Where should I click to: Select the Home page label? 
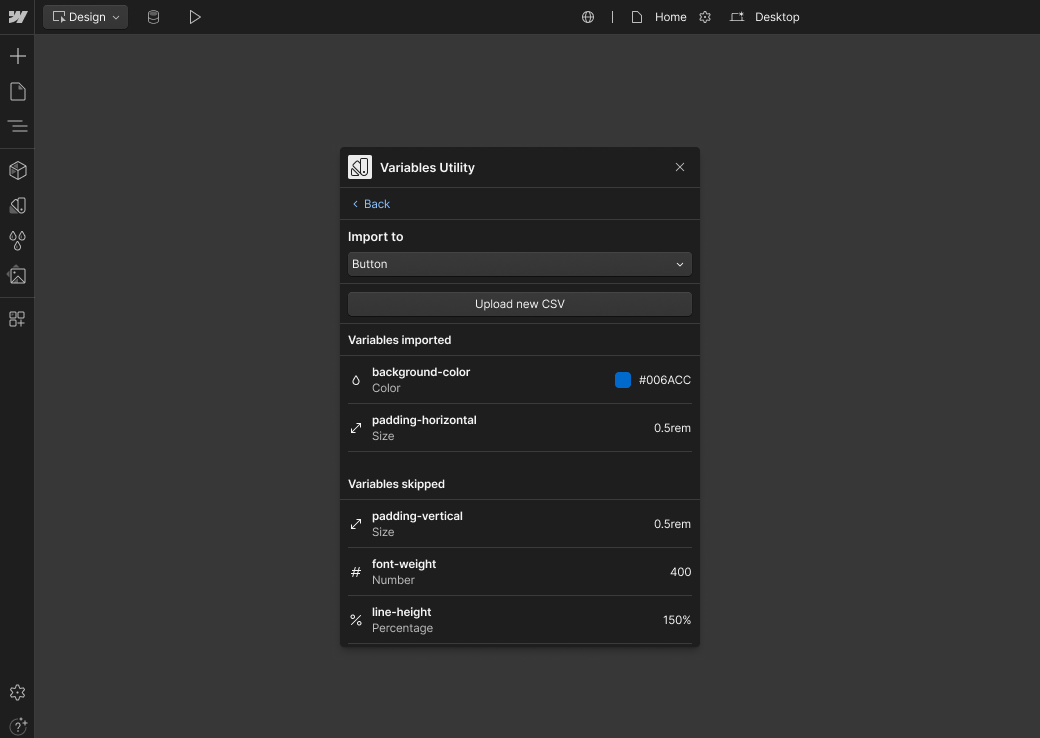click(x=671, y=17)
